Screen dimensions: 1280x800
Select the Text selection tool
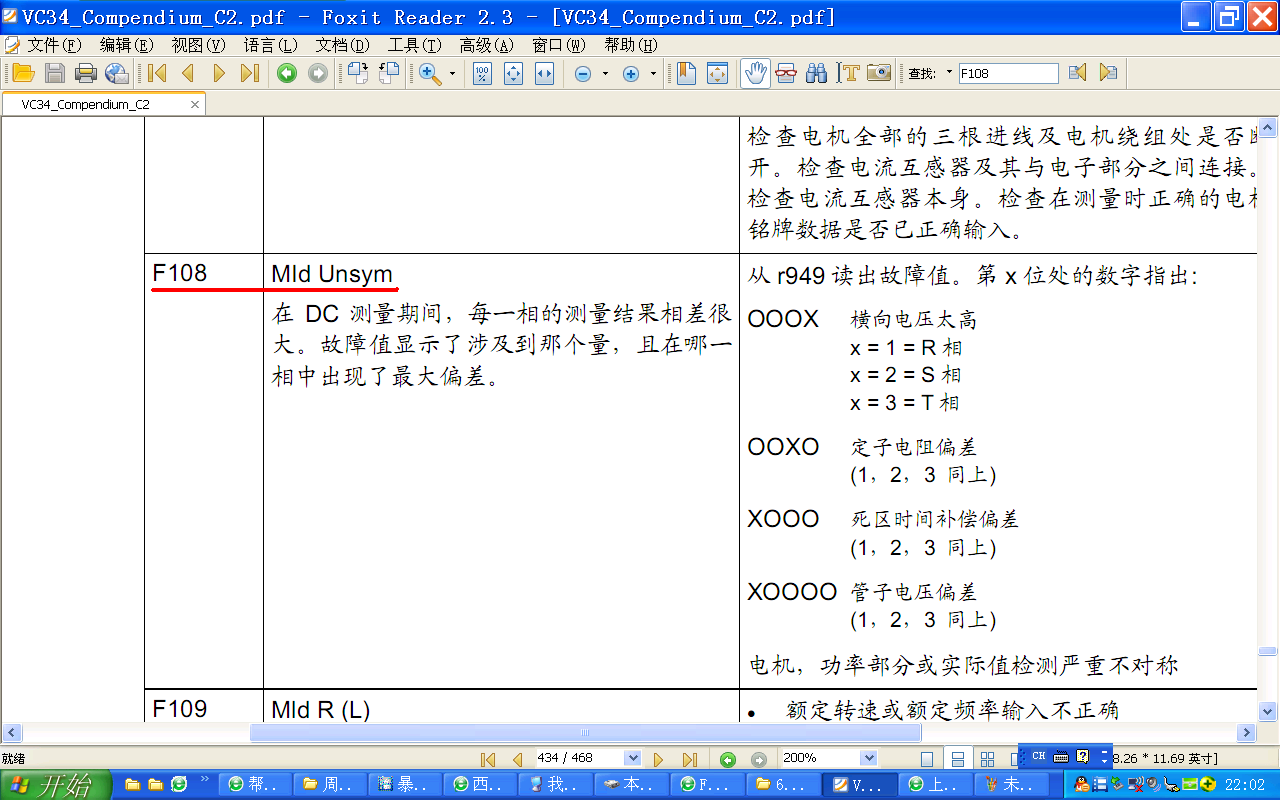tap(849, 73)
